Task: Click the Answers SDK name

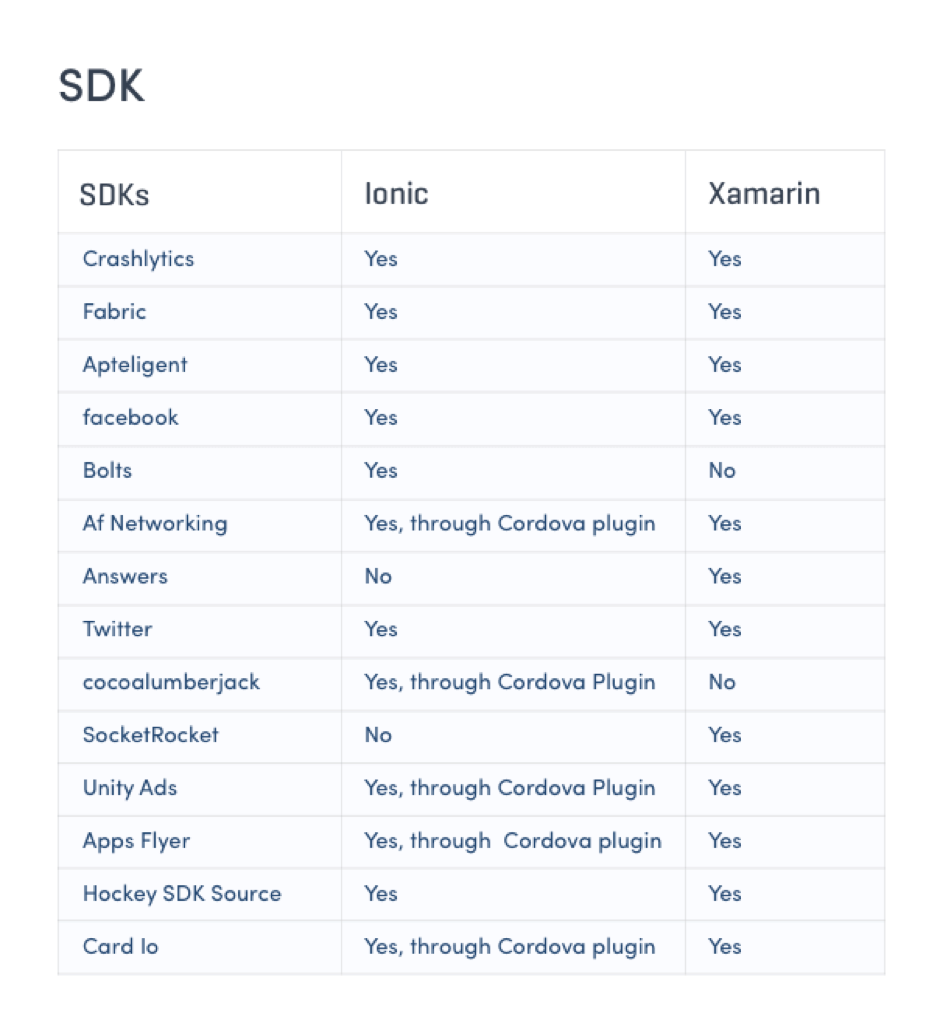Action: [x=125, y=576]
